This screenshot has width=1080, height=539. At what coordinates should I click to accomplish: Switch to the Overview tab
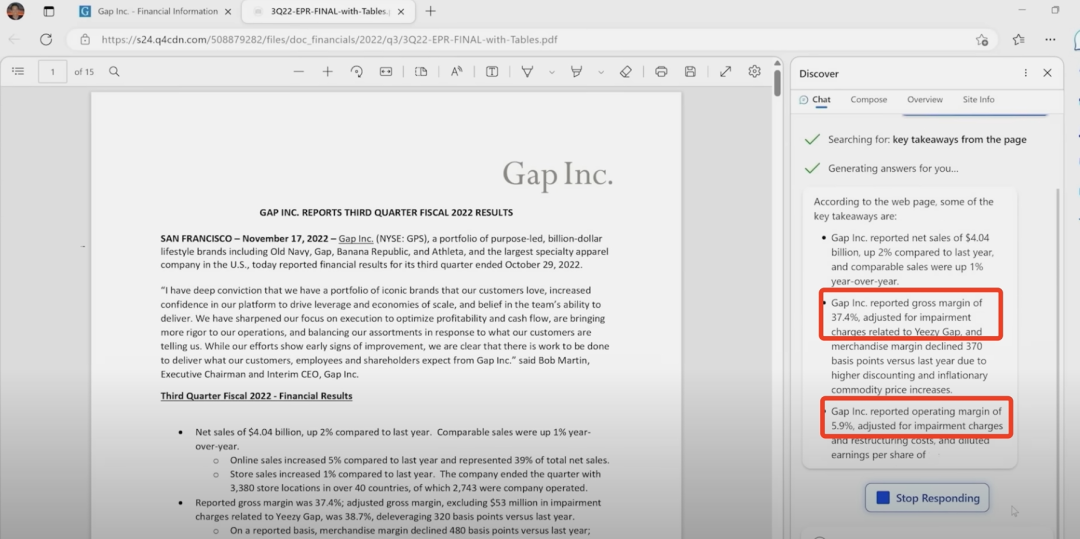click(924, 100)
